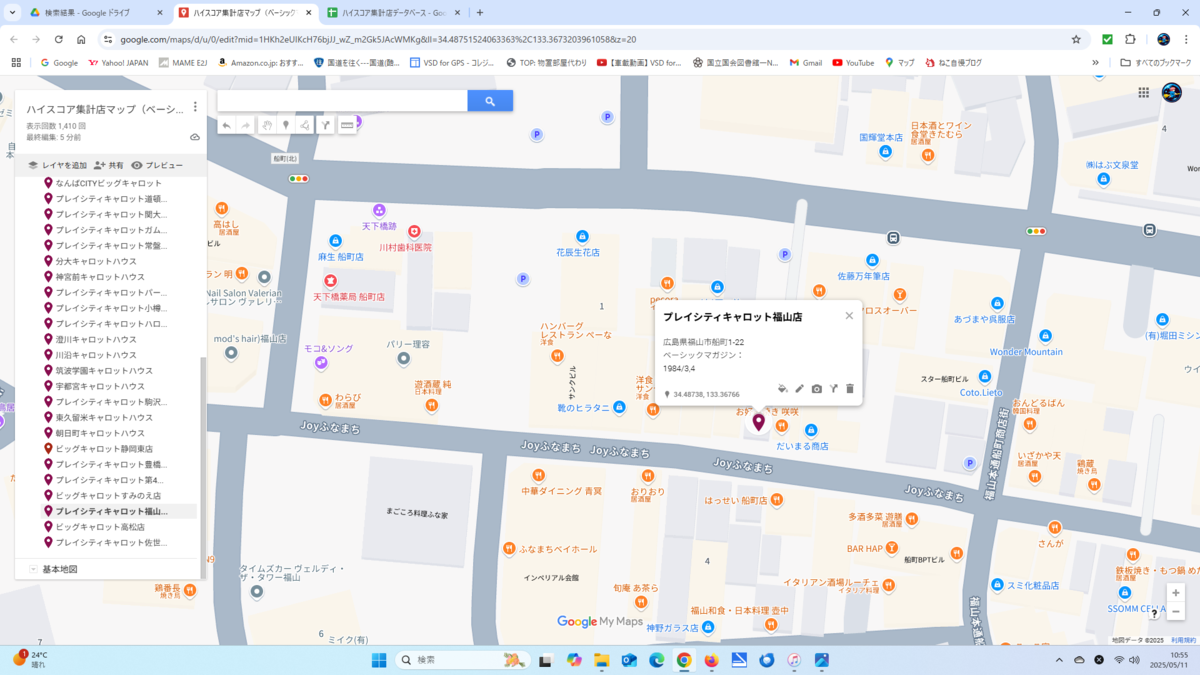Open Chrome extensions puzzle icon
1200x675 pixels.
[x=1131, y=40]
